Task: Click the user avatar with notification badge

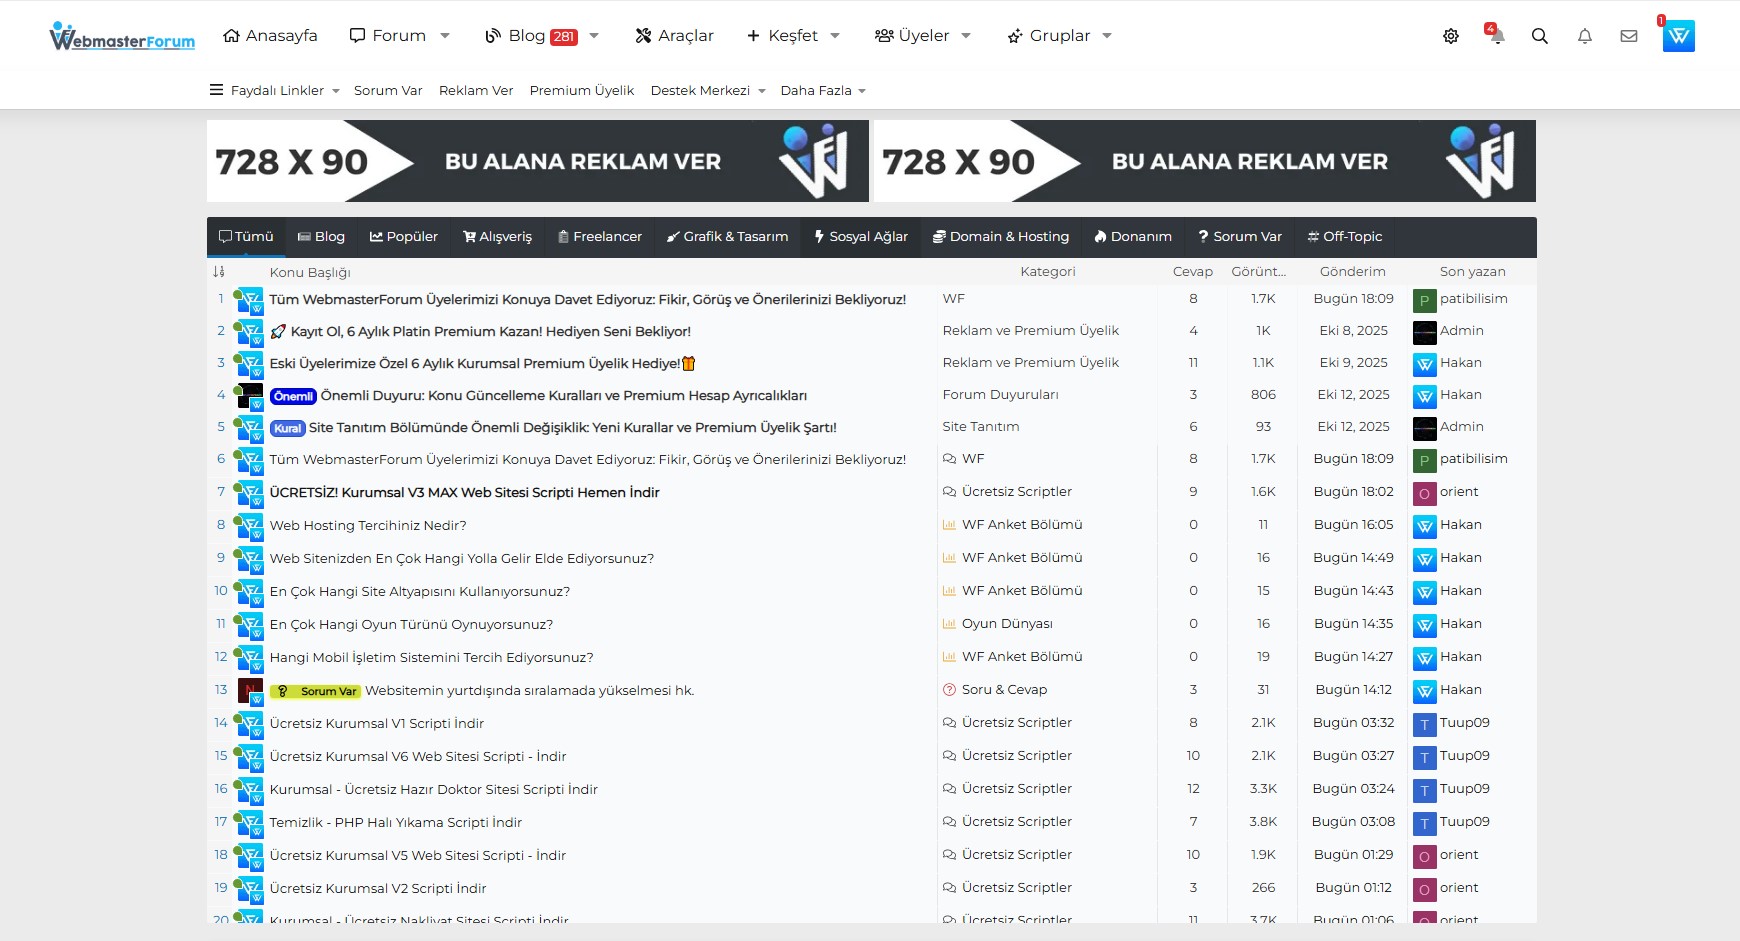Action: pos(1678,35)
